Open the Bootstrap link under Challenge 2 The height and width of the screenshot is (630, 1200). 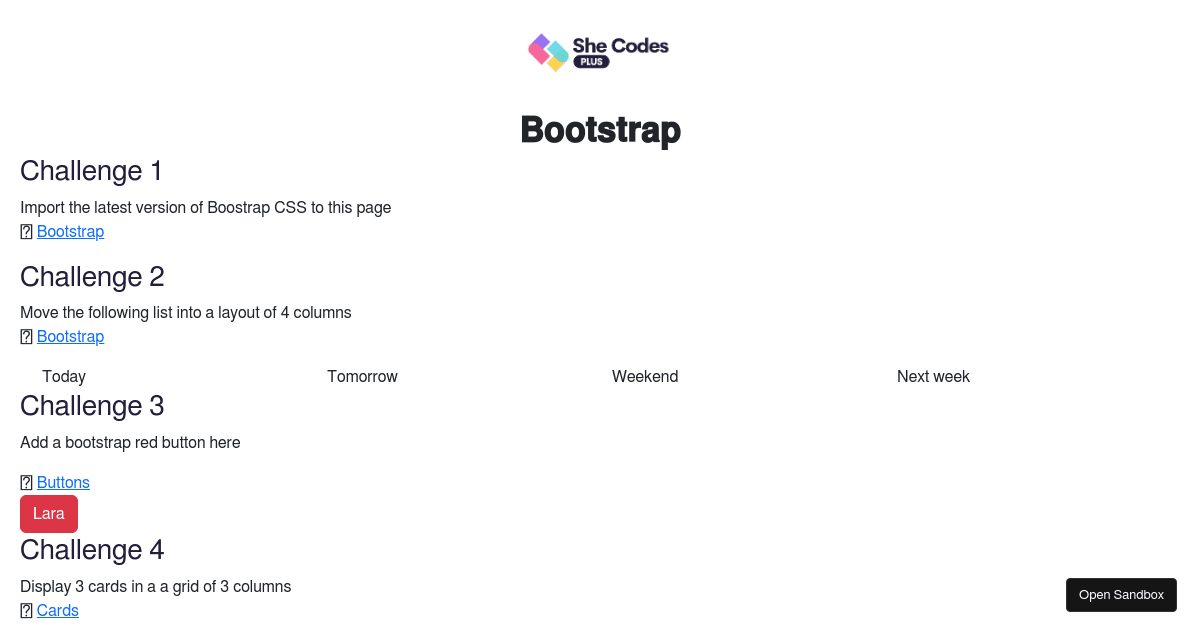tap(70, 336)
